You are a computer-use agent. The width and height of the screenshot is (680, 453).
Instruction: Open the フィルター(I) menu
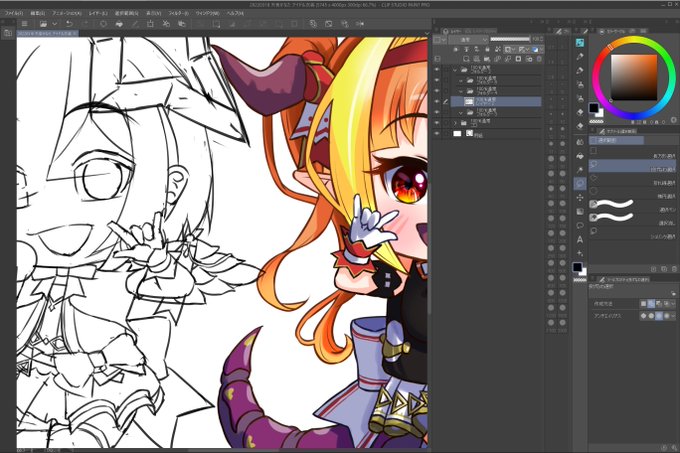tap(178, 13)
